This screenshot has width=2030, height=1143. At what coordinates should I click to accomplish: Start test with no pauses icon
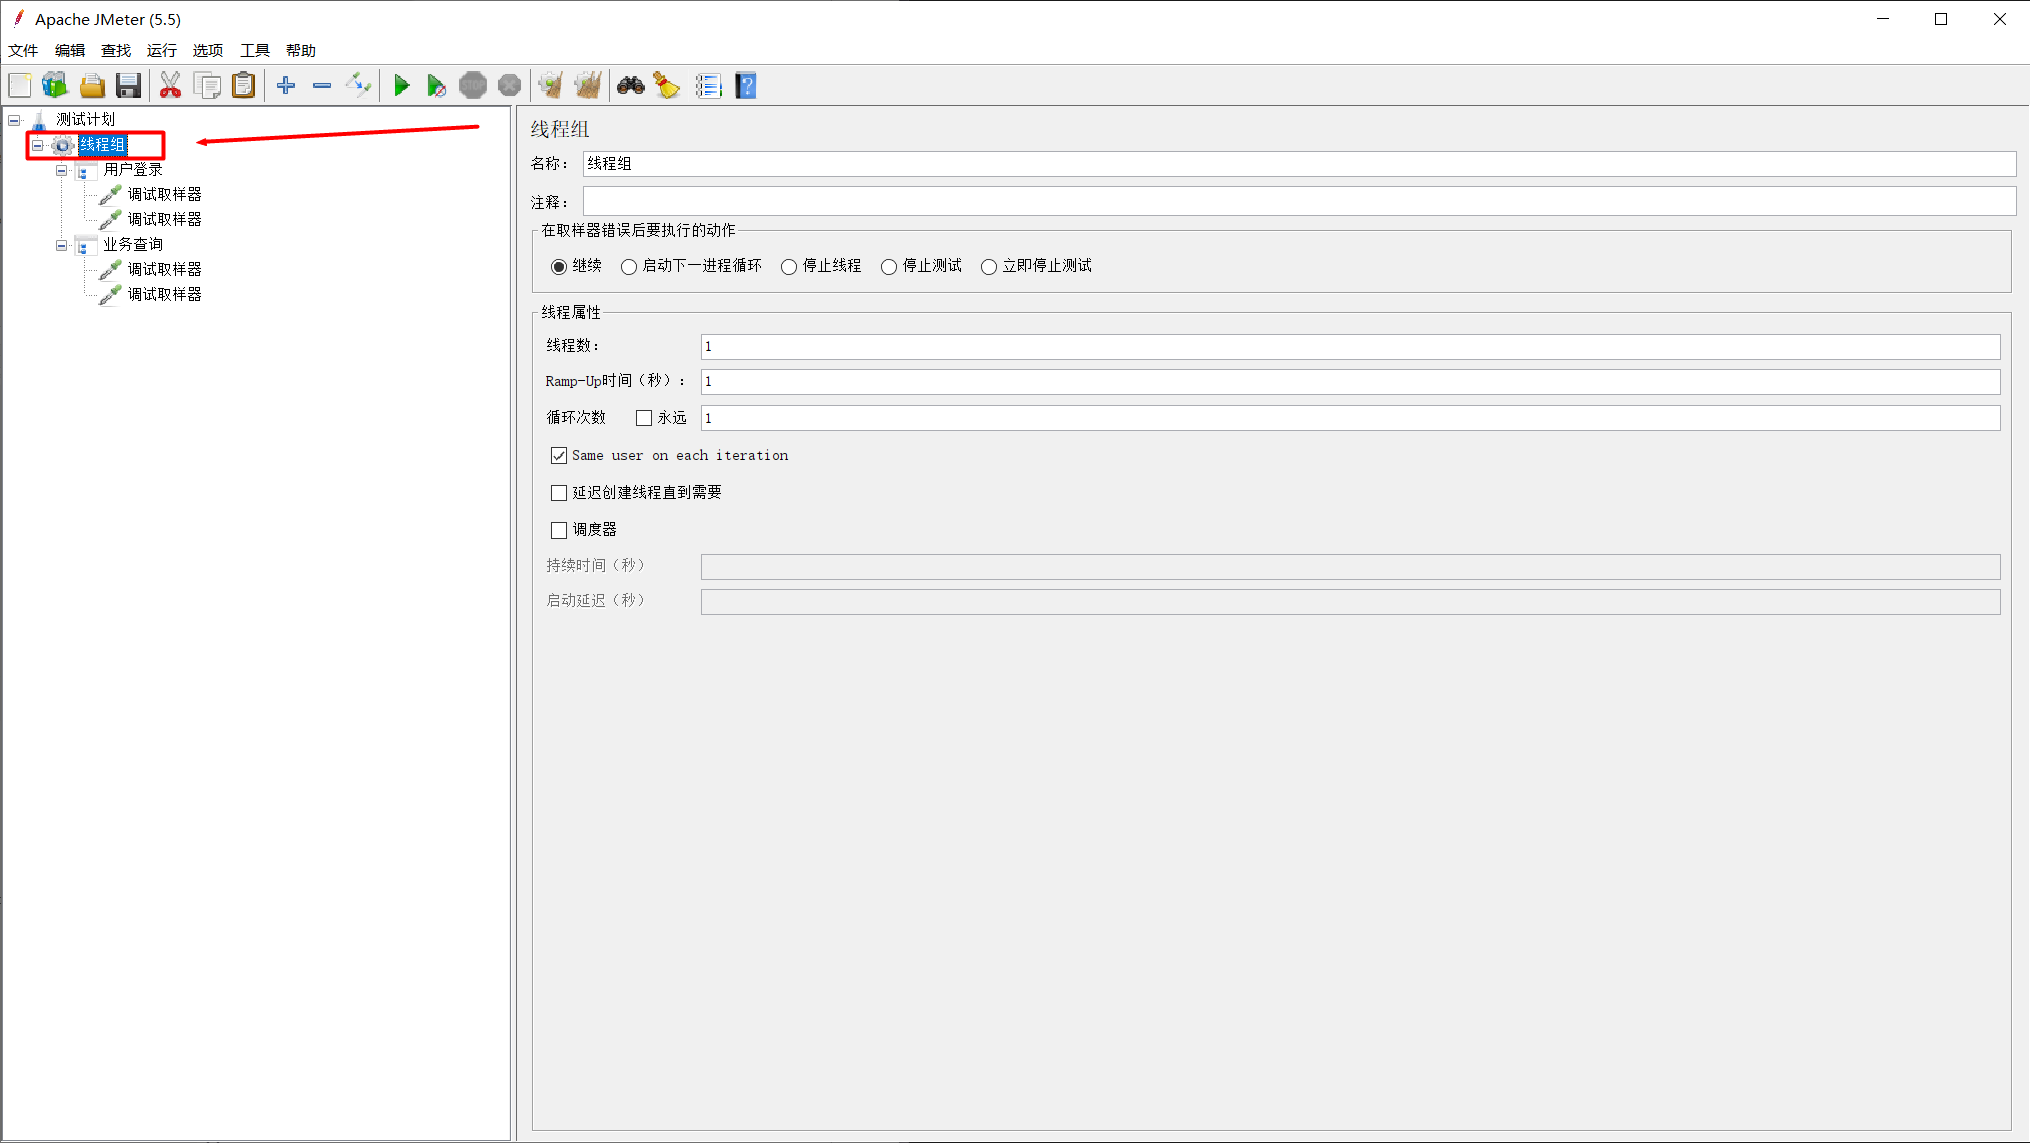click(437, 86)
